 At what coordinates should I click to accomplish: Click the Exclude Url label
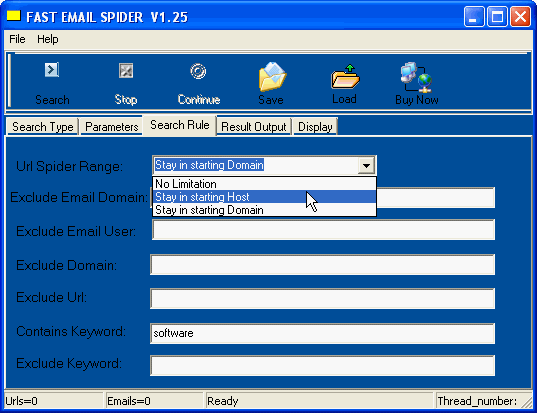pos(51,297)
